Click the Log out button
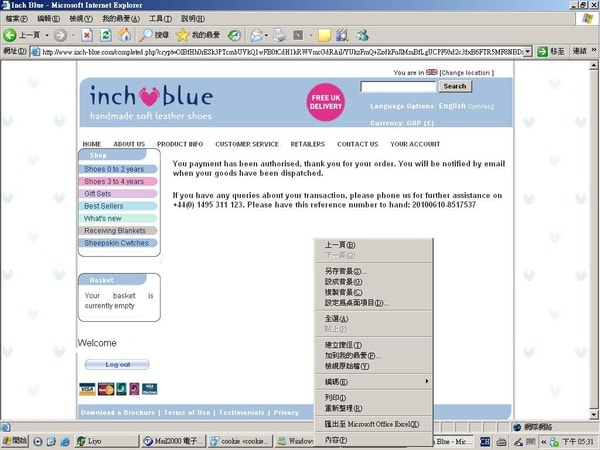The width and height of the screenshot is (600, 450). click(x=117, y=364)
